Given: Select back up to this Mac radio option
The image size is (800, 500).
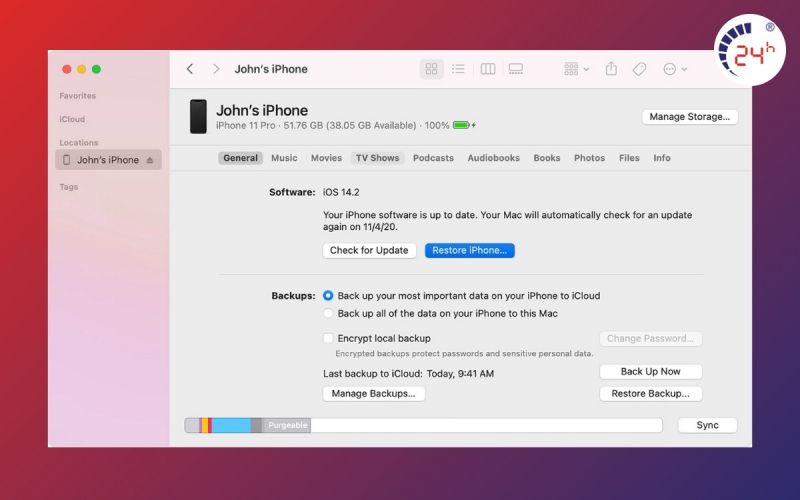Looking at the screenshot, I should click(x=328, y=313).
